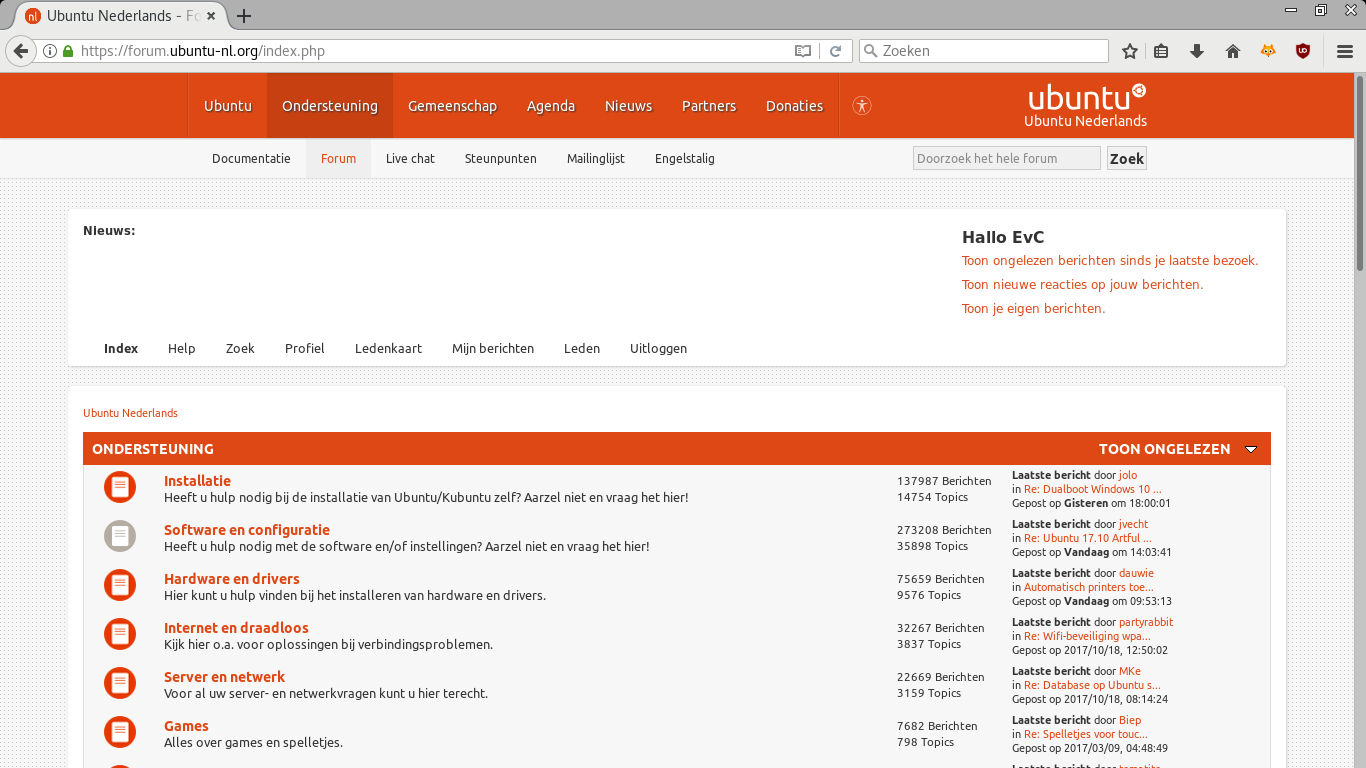This screenshot has height=768, width=1366.
Task: Open Zoek in forum menu
Action: 240,349
